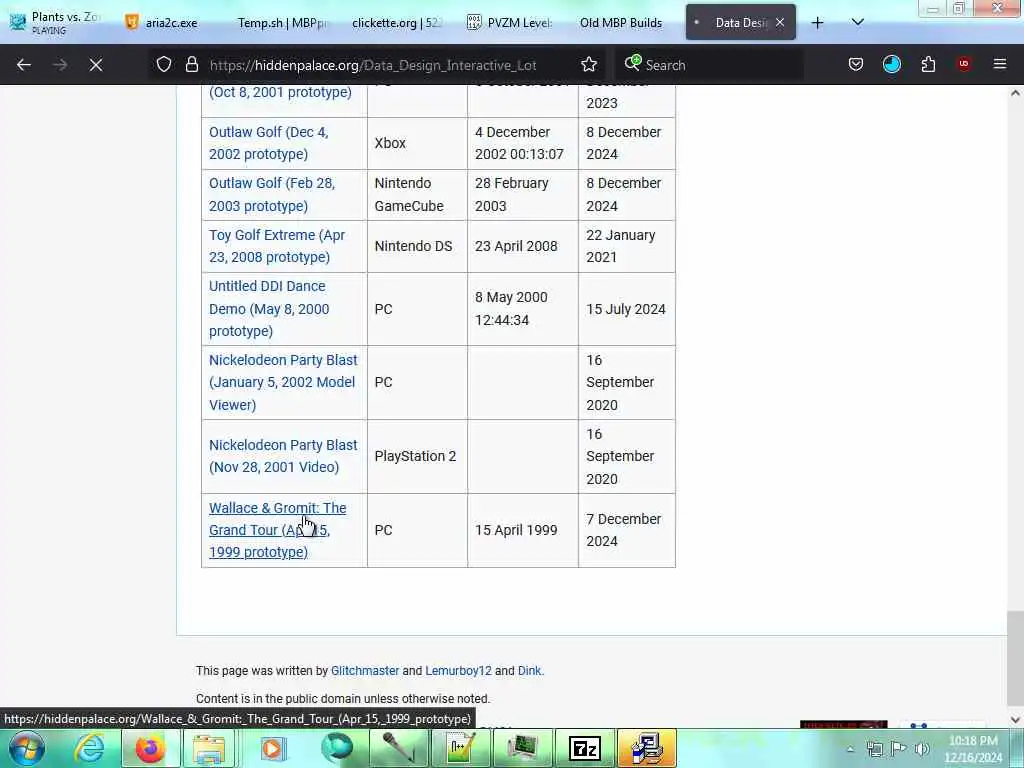Select the '23 April 2008' date cell

coord(523,246)
